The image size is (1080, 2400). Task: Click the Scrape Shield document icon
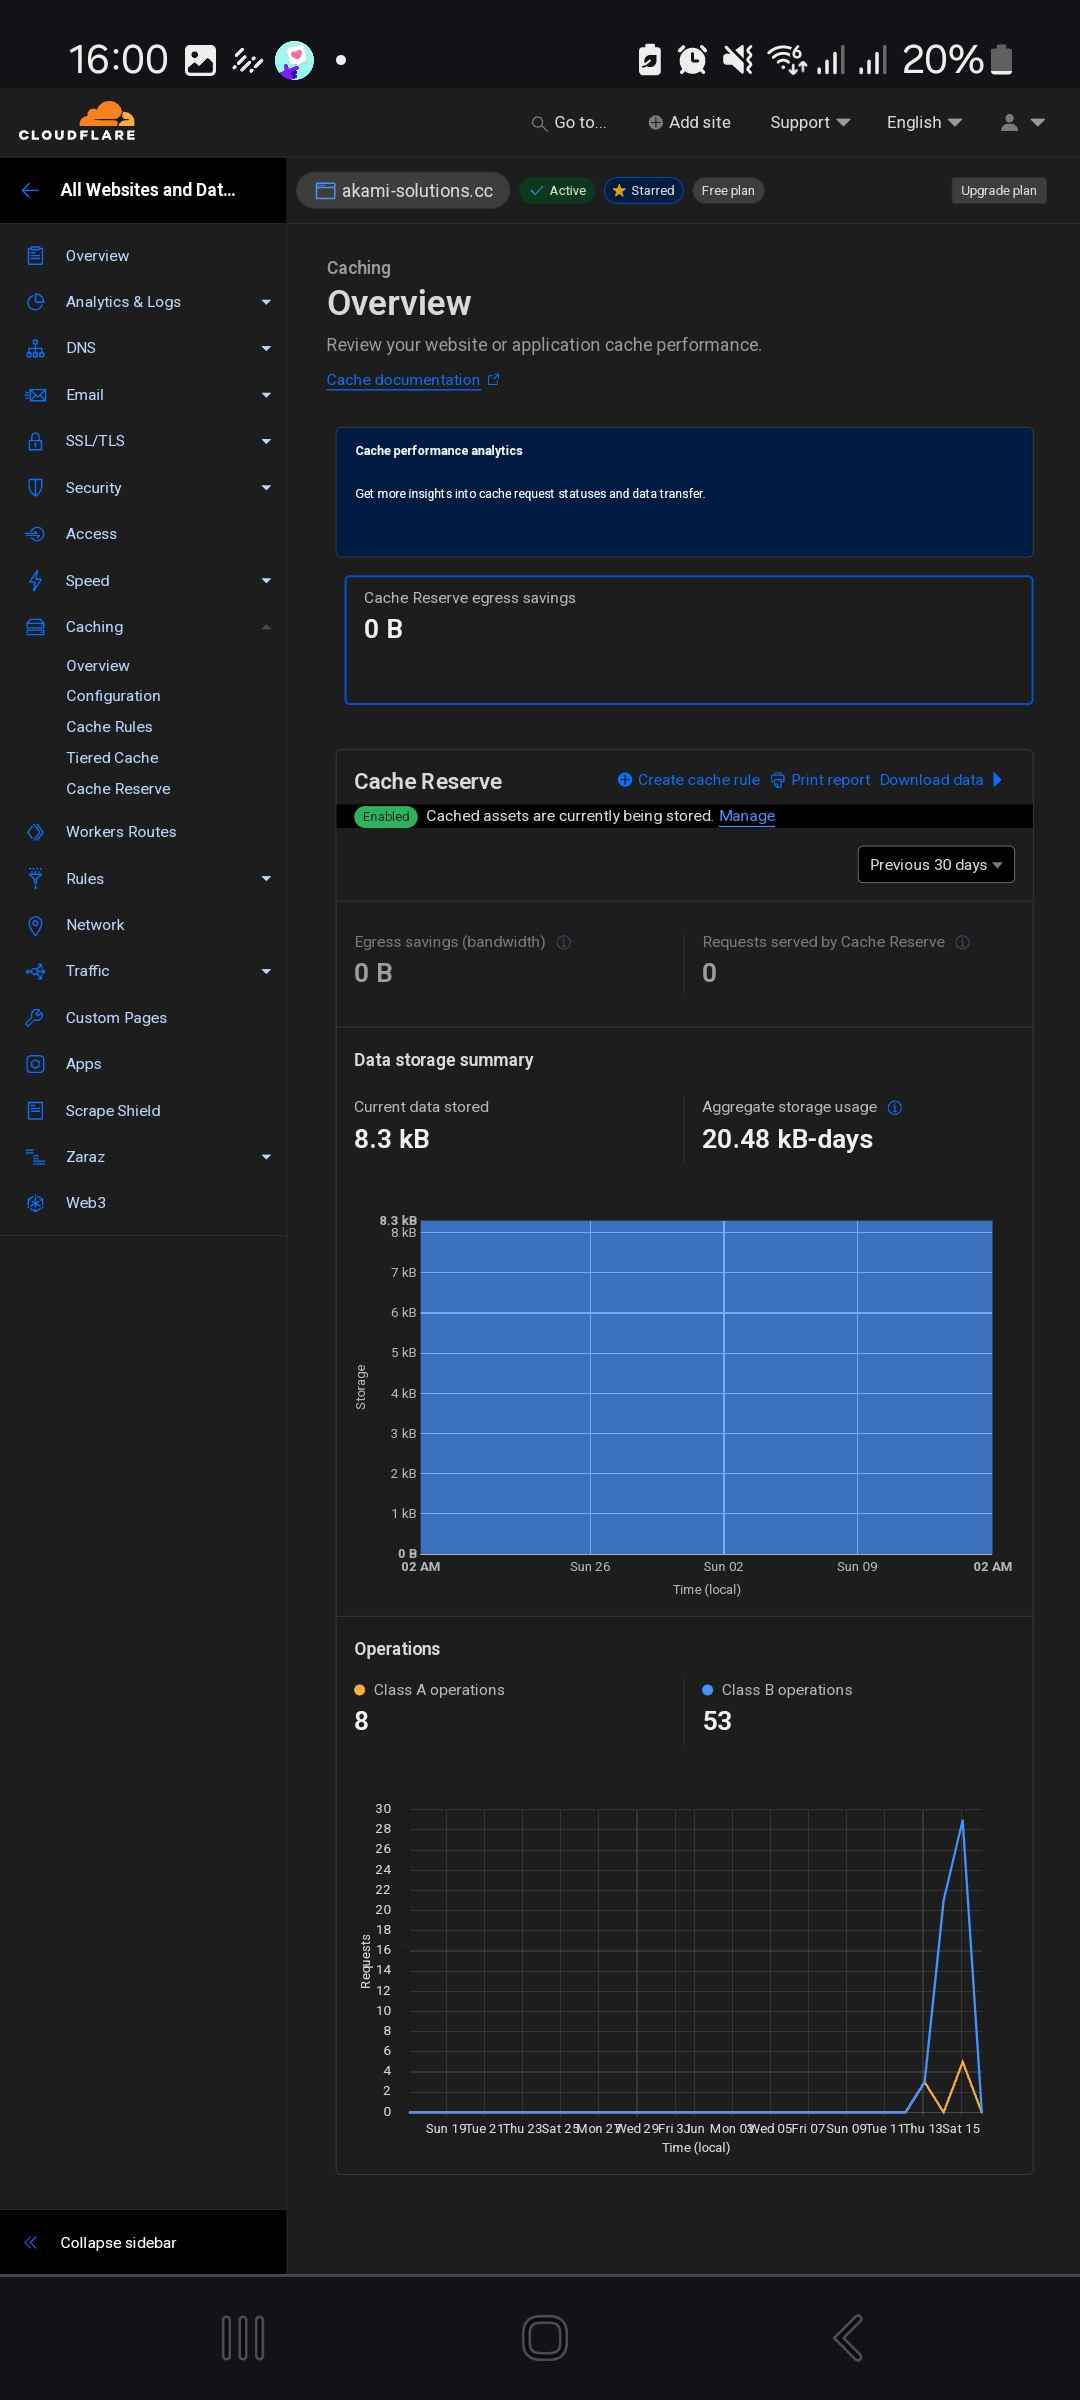coord(35,1110)
